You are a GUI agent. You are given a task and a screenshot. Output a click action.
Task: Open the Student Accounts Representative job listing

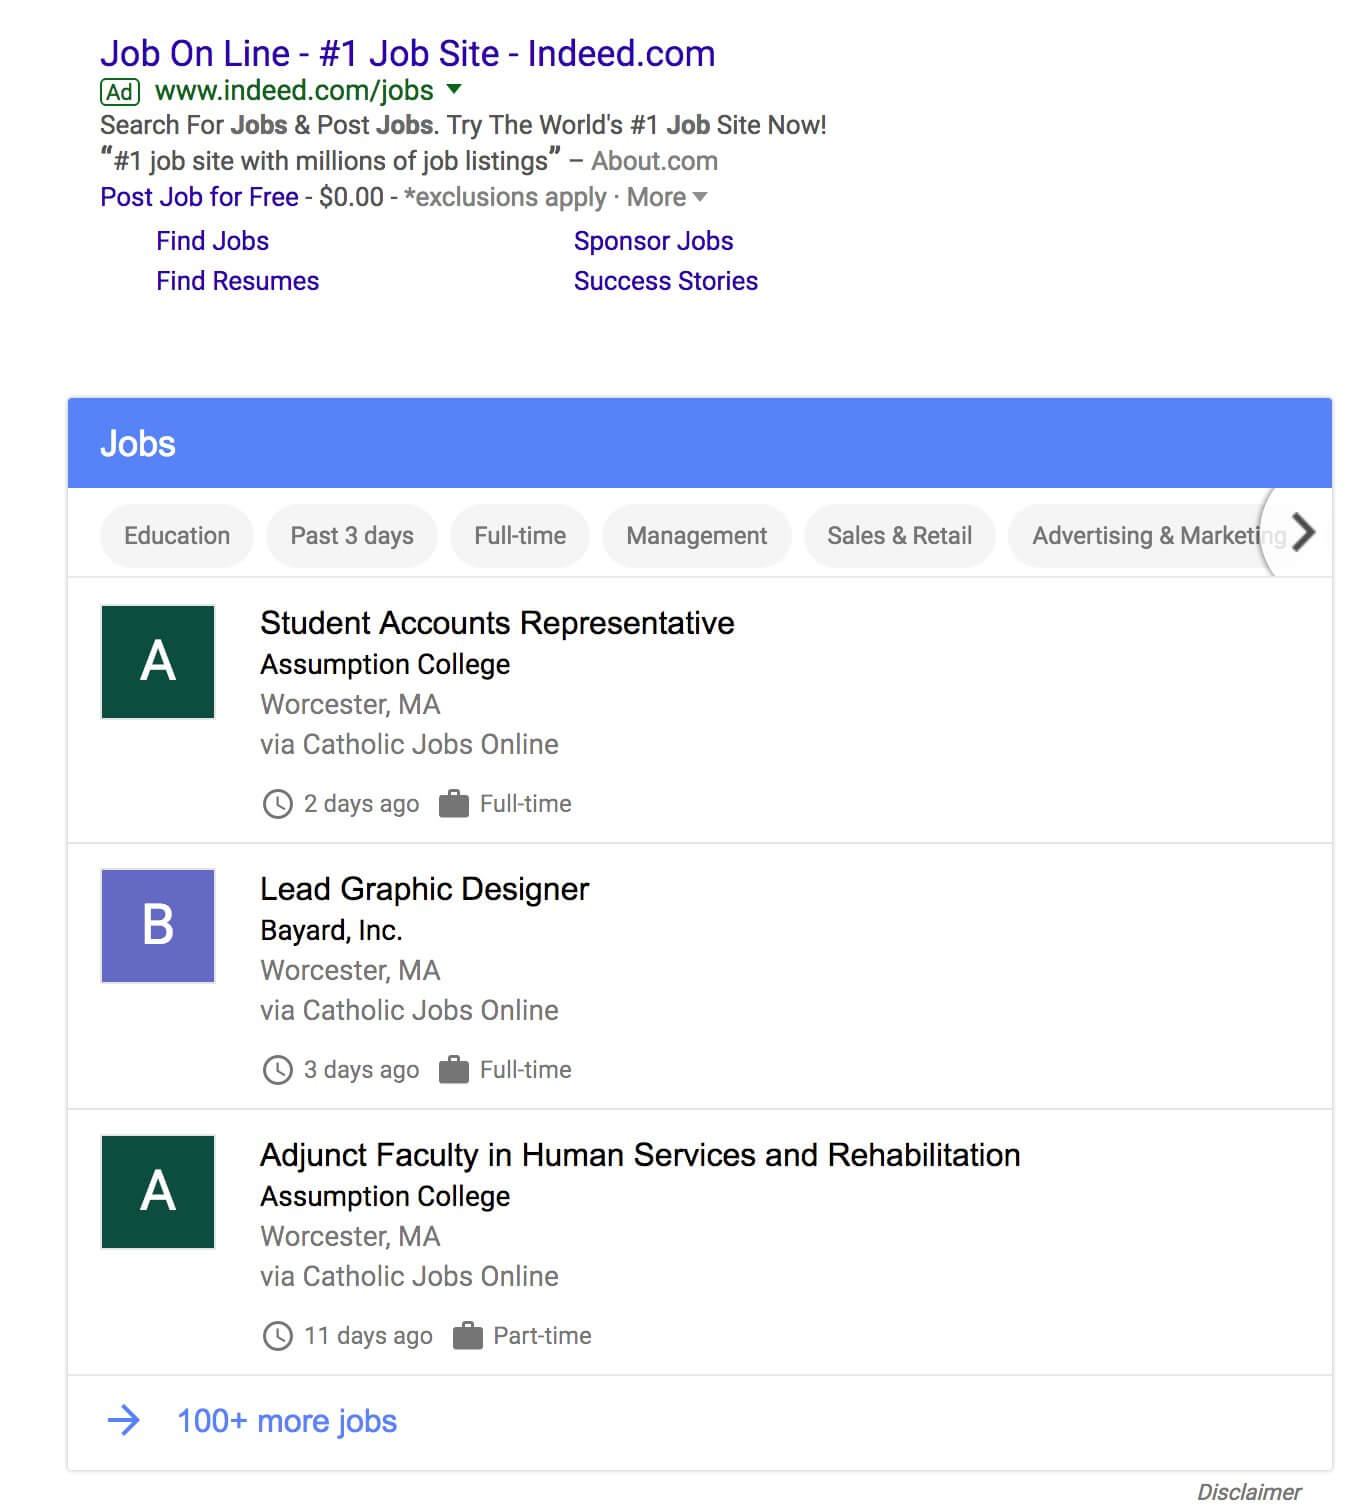click(x=496, y=622)
